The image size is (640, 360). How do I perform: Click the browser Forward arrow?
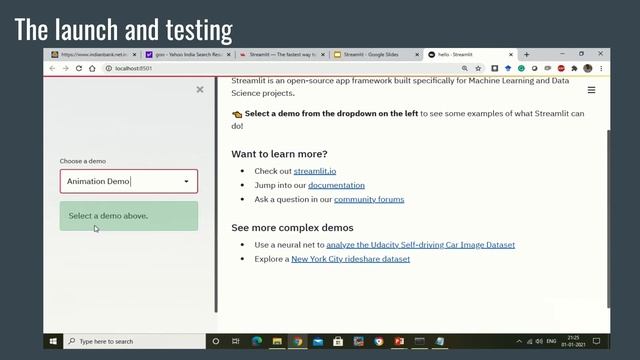point(66,69)
